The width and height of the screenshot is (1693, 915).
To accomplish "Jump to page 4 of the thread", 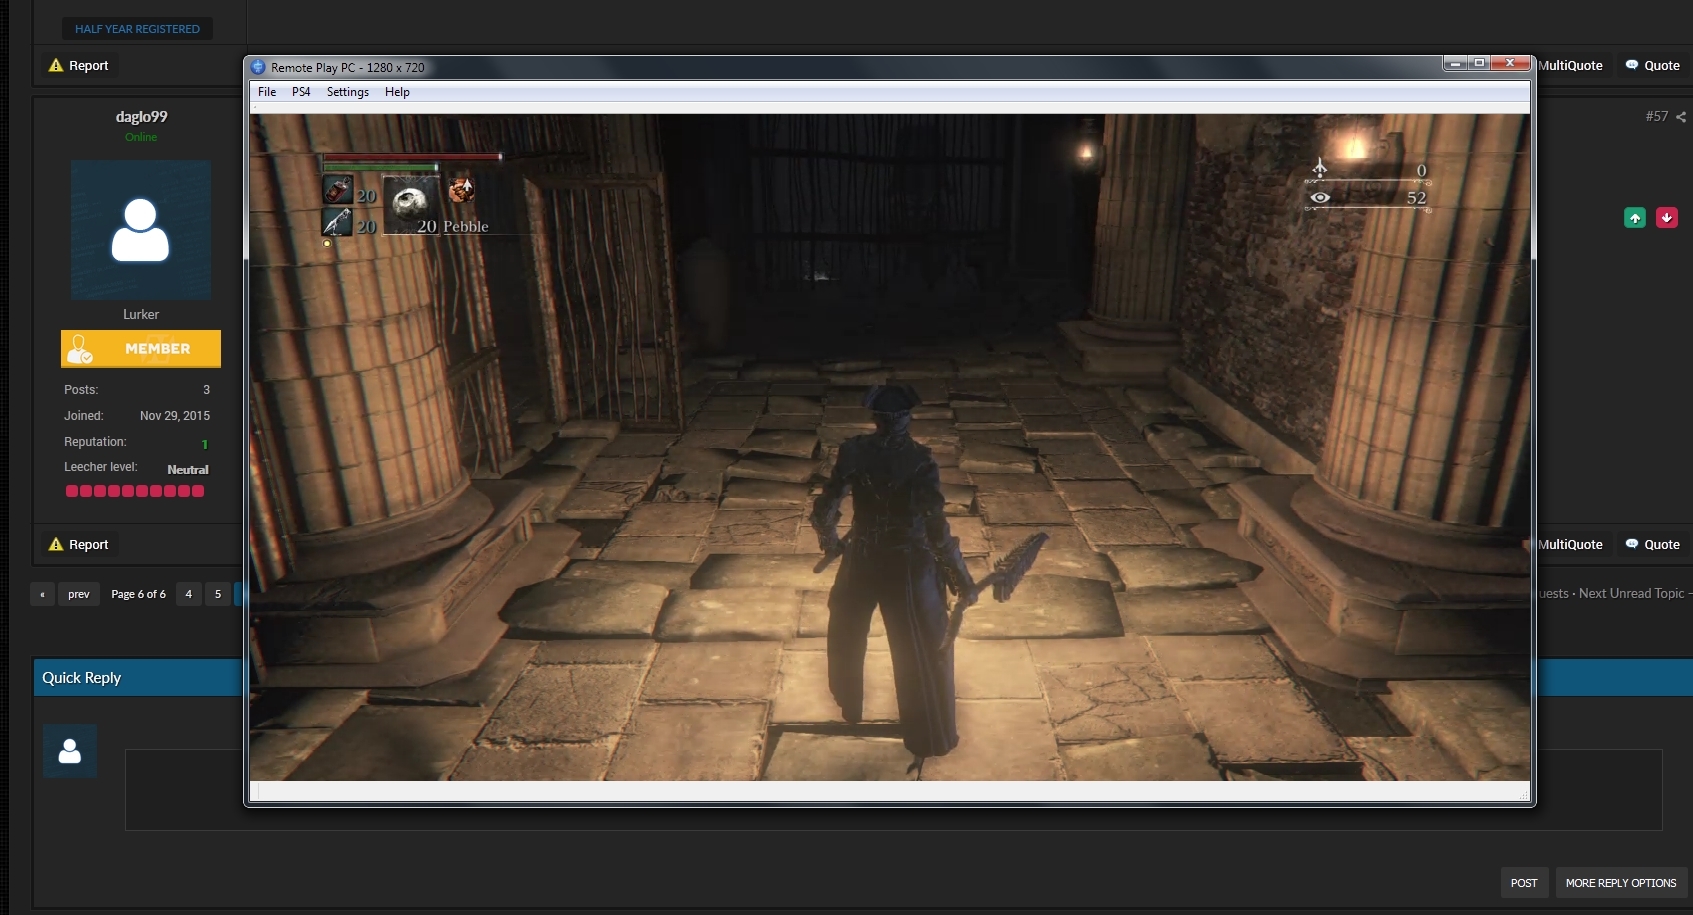I will (188, 594).
